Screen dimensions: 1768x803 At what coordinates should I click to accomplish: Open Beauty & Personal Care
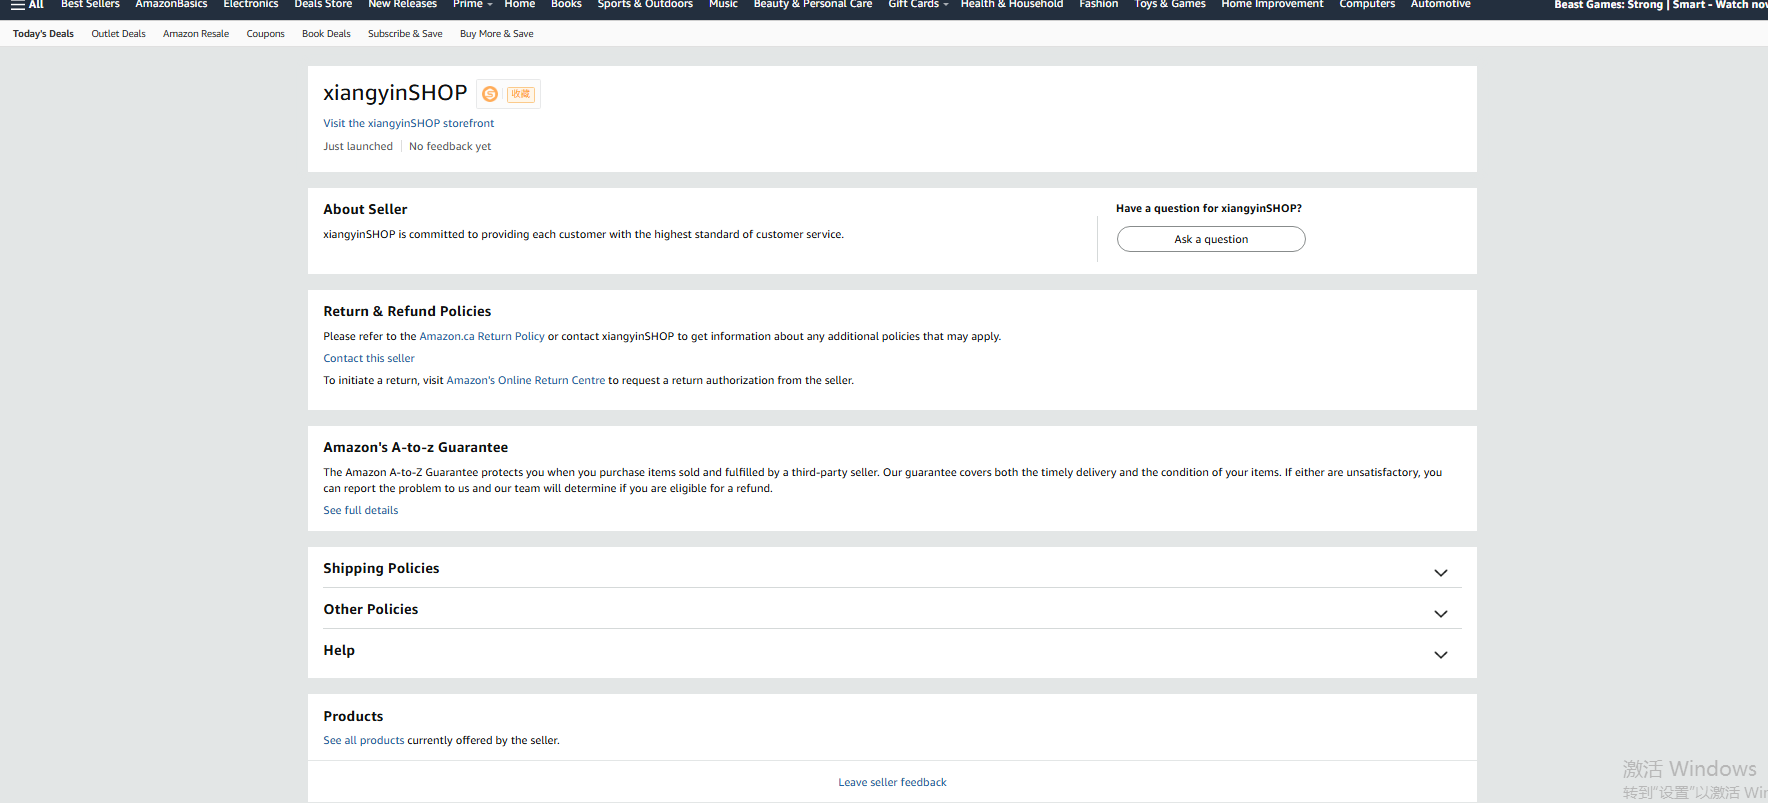point(813,5)
